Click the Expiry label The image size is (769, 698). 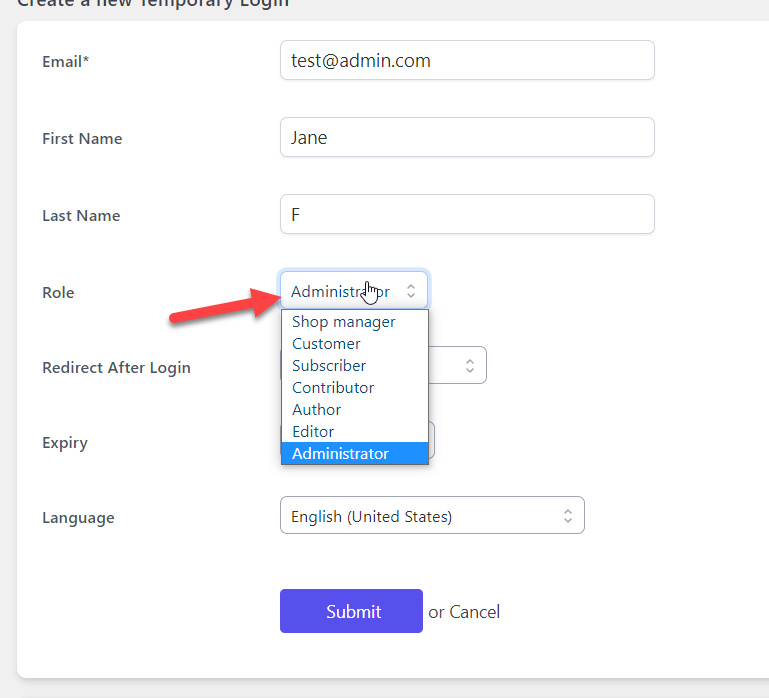65,443
